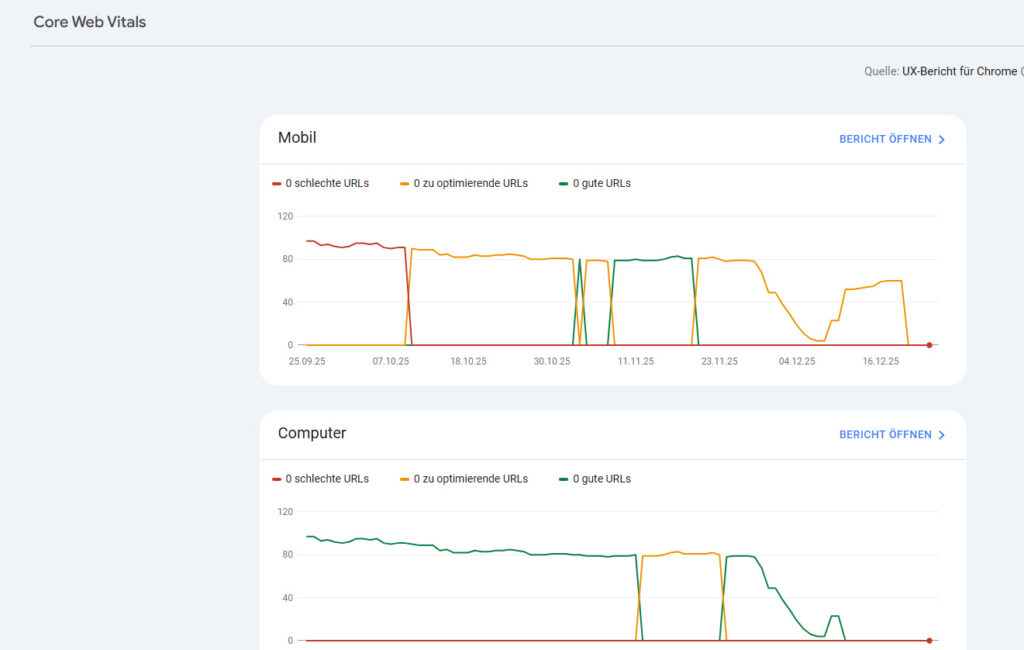Click the red endpoint marker on the Mobil chart
Screen dimensions: 1024x650
pyautogui.click(x=929, y=343)
